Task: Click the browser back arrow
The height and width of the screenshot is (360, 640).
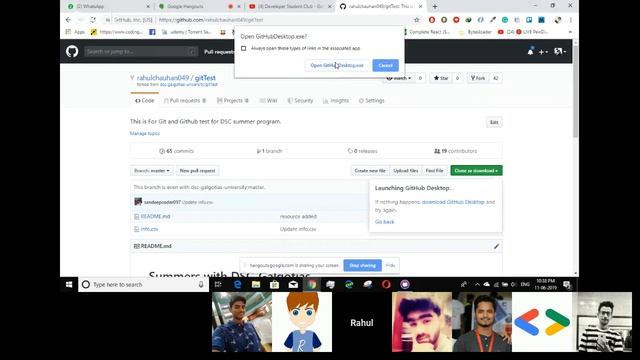Action: click(x=68, y=20)
